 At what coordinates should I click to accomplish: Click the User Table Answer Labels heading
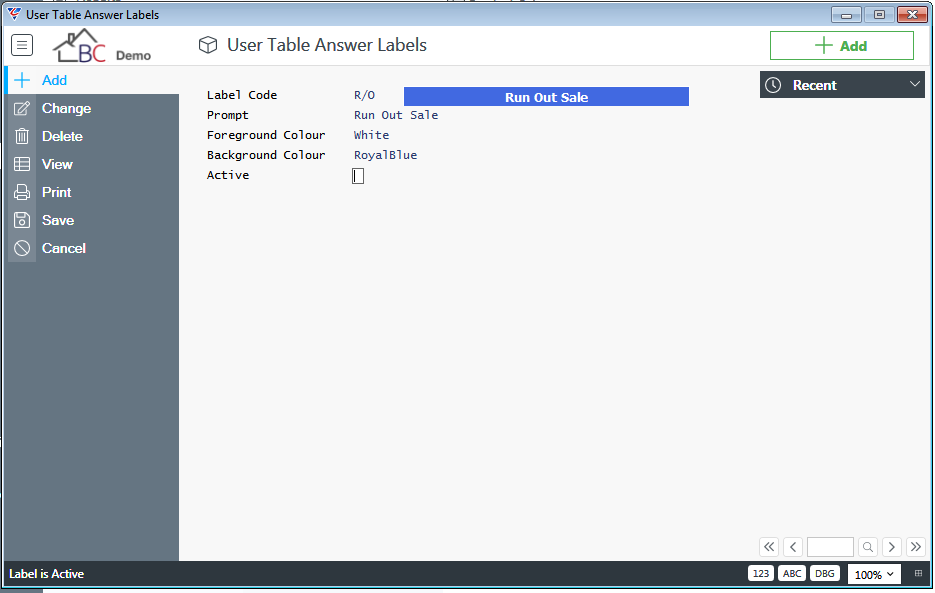click(x=327, y=45)
